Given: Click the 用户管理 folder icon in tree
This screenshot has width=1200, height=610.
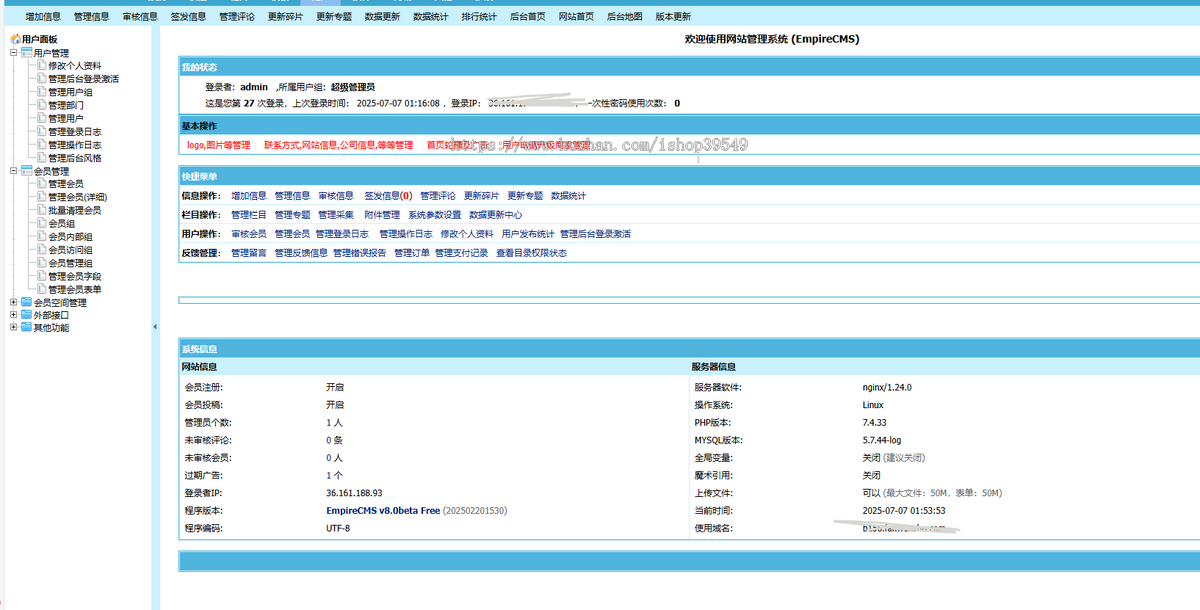Looking at the screenshot, I should (x=26, y=53).
